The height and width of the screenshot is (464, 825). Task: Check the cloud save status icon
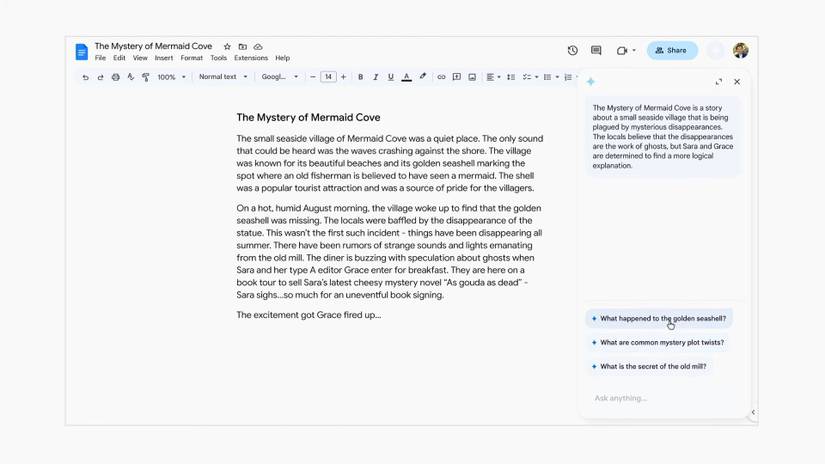(258, 47)
